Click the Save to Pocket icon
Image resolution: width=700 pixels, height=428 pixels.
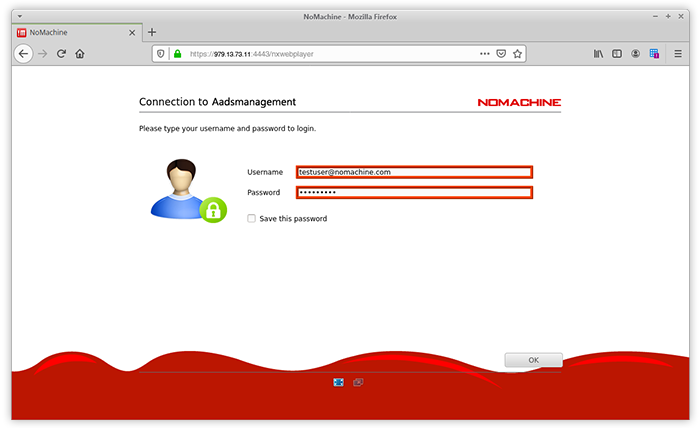point(501,54)
